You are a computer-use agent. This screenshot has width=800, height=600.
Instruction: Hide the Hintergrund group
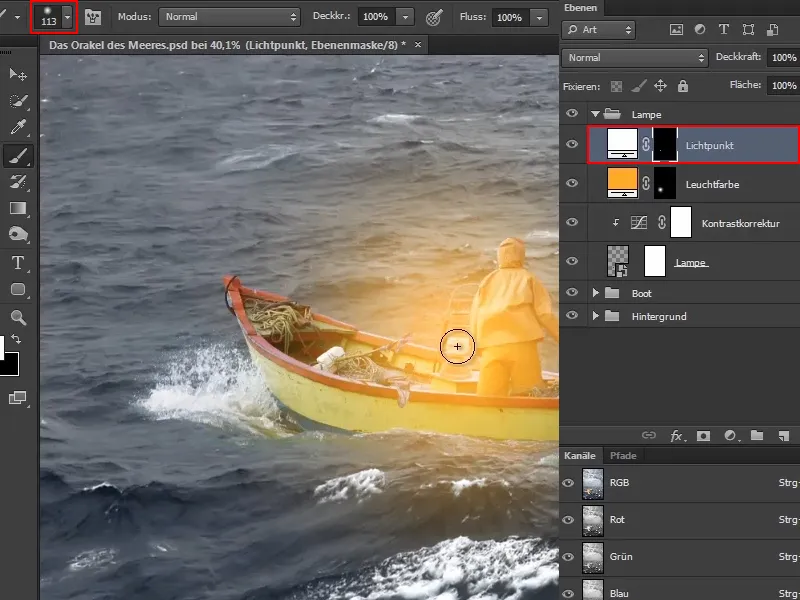pos(572,315)
